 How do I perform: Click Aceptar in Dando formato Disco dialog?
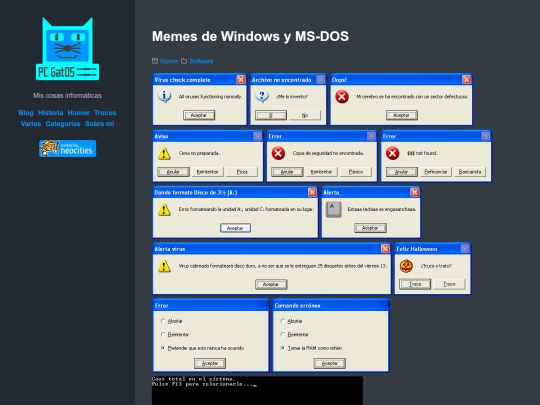pos(235,228)
